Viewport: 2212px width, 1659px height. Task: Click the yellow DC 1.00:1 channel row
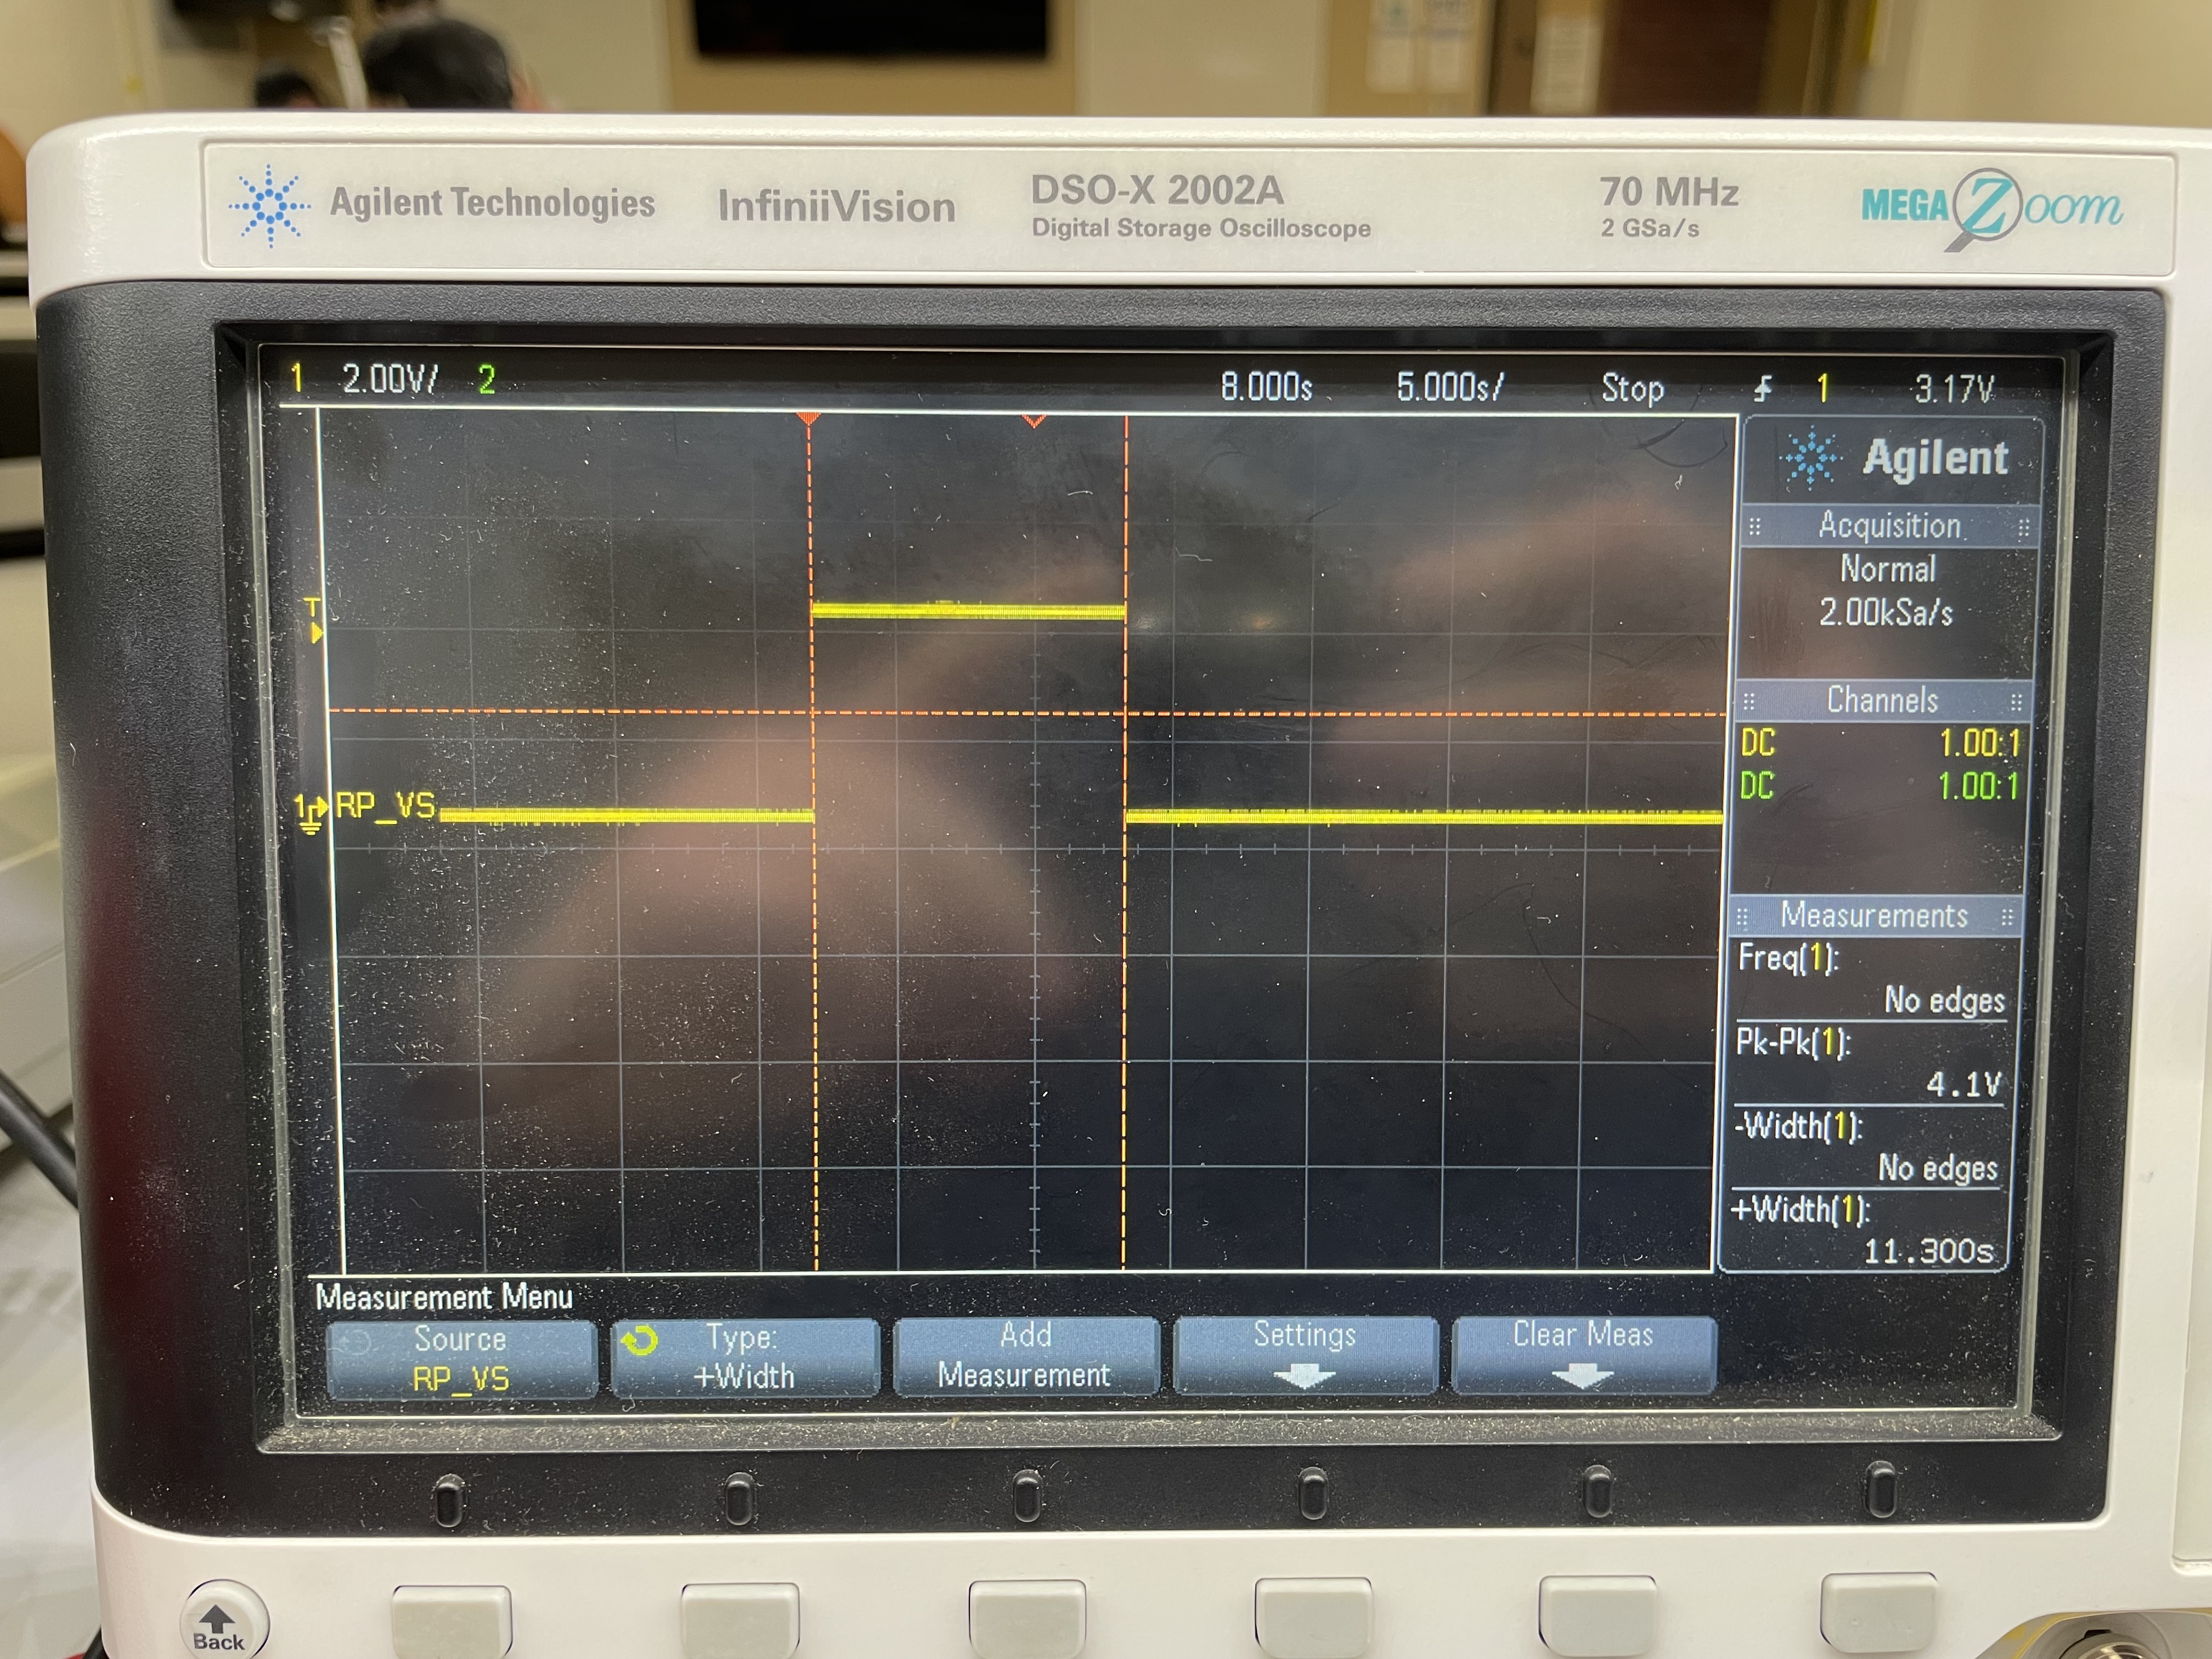(1881, 743)
